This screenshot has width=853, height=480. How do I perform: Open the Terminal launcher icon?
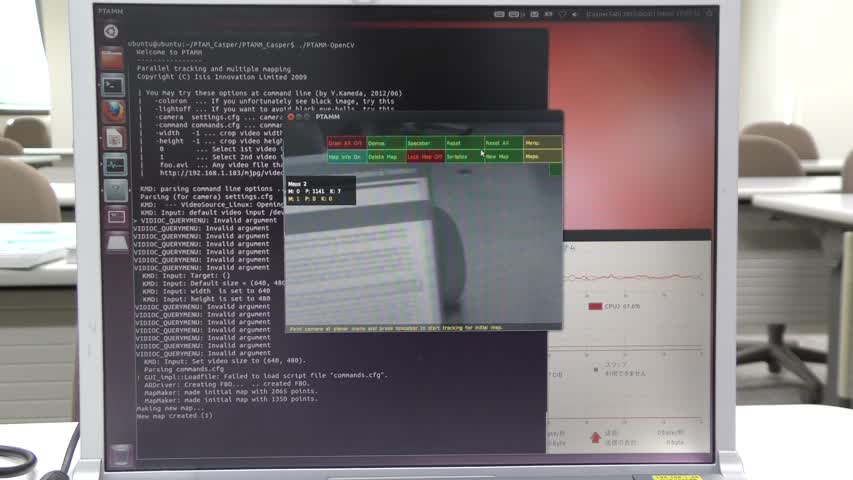[x=113, y=85]
